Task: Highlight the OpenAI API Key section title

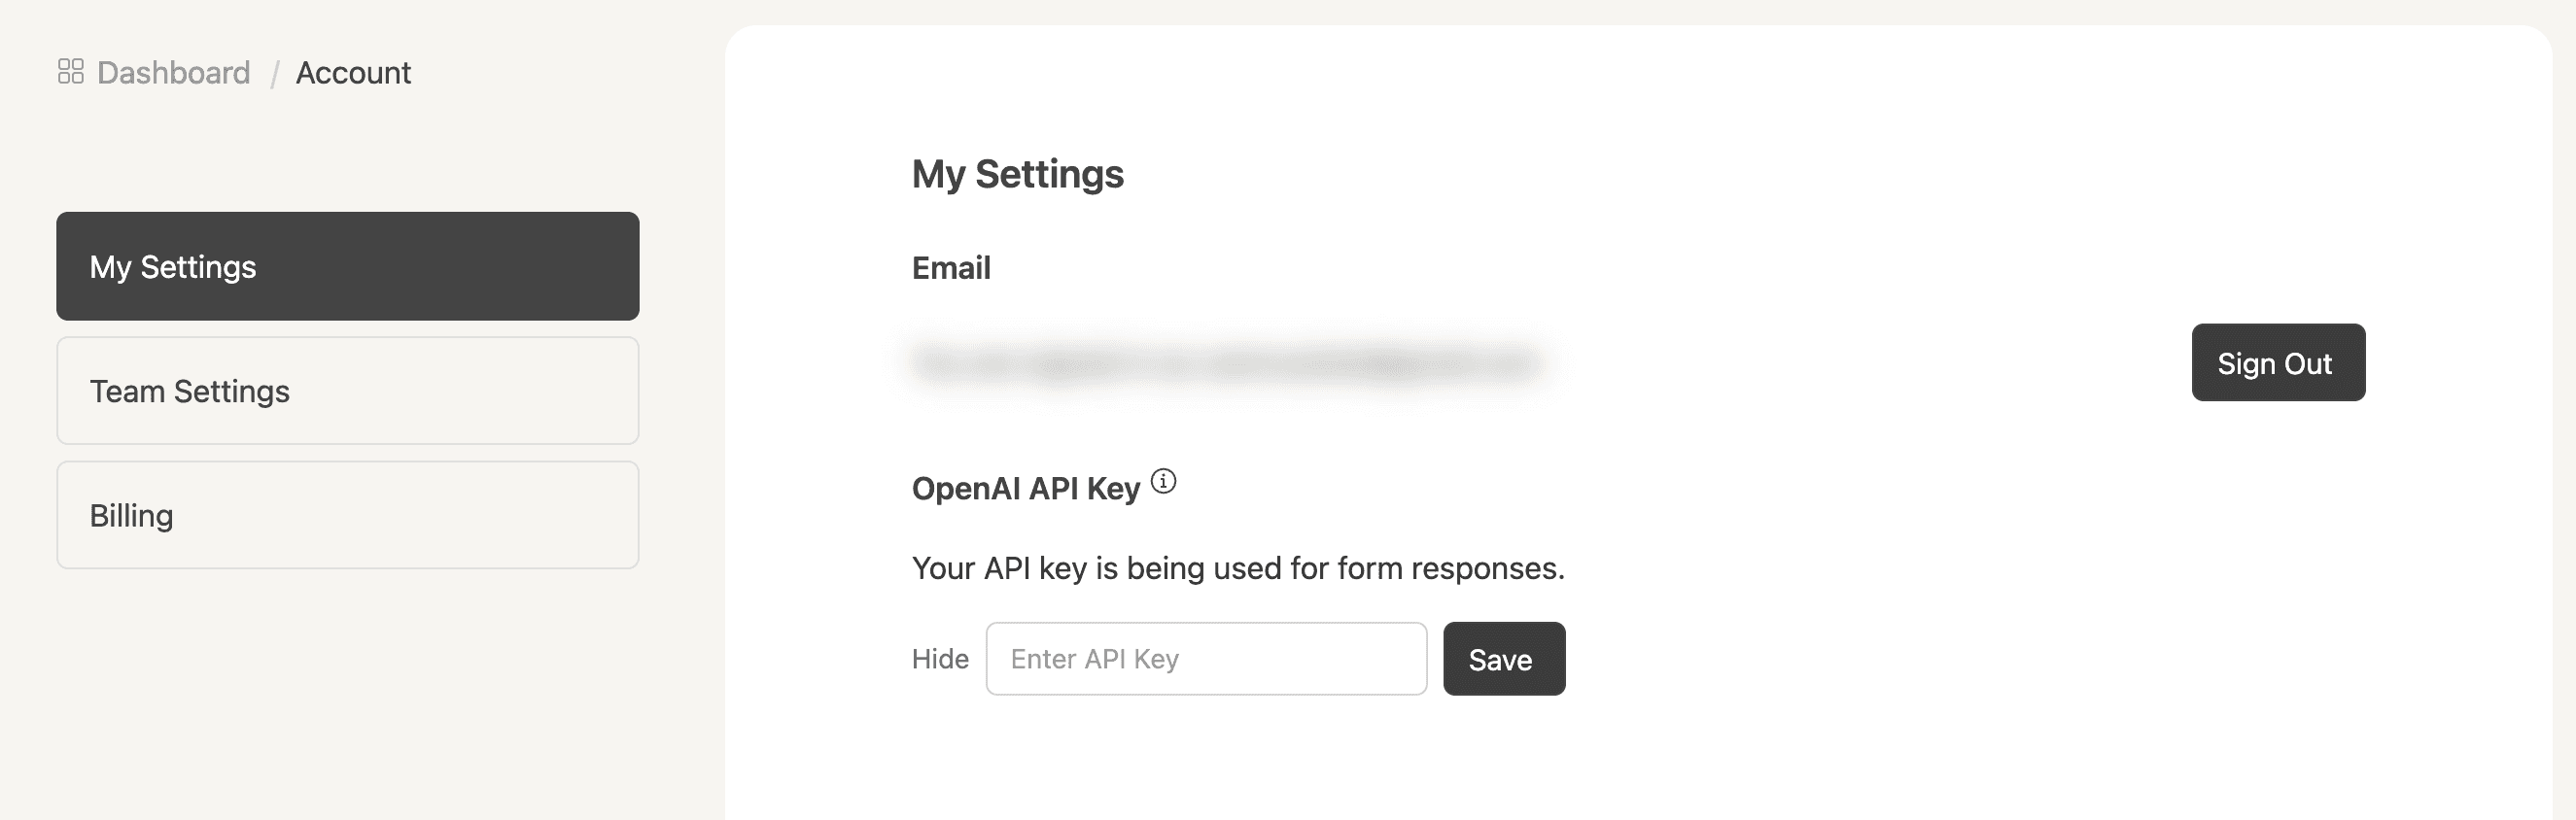Action: [x=1024, y=488]
